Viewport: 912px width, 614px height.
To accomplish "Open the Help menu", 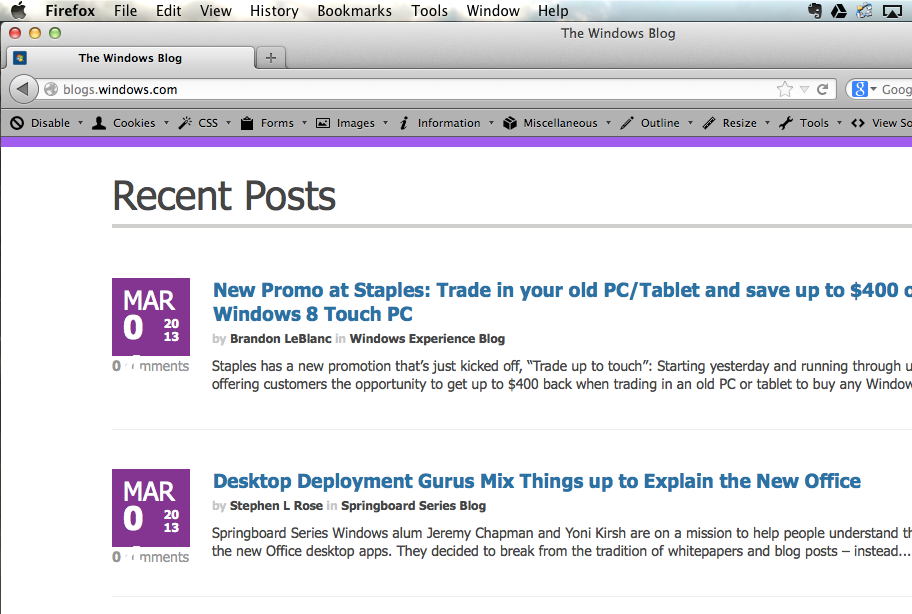I will click(x=553, y=10).
